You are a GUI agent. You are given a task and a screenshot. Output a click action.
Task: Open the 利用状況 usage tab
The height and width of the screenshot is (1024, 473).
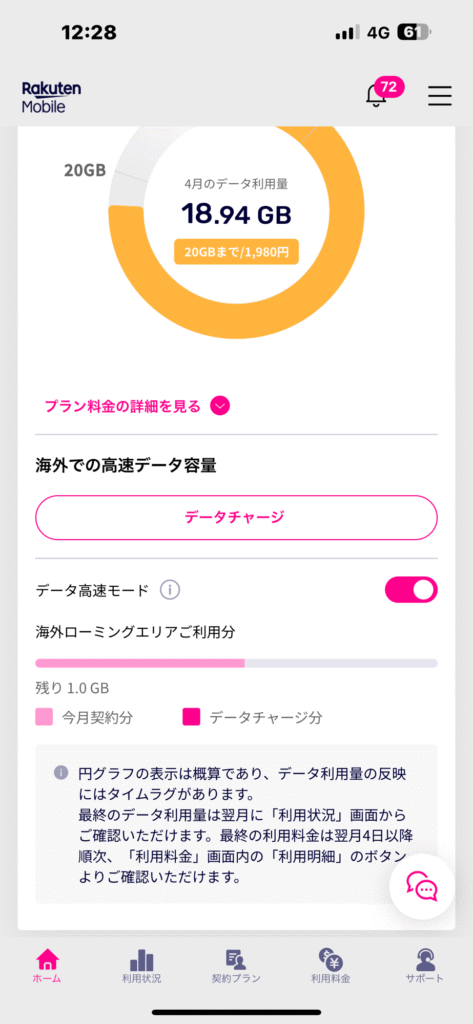point(141,967)
